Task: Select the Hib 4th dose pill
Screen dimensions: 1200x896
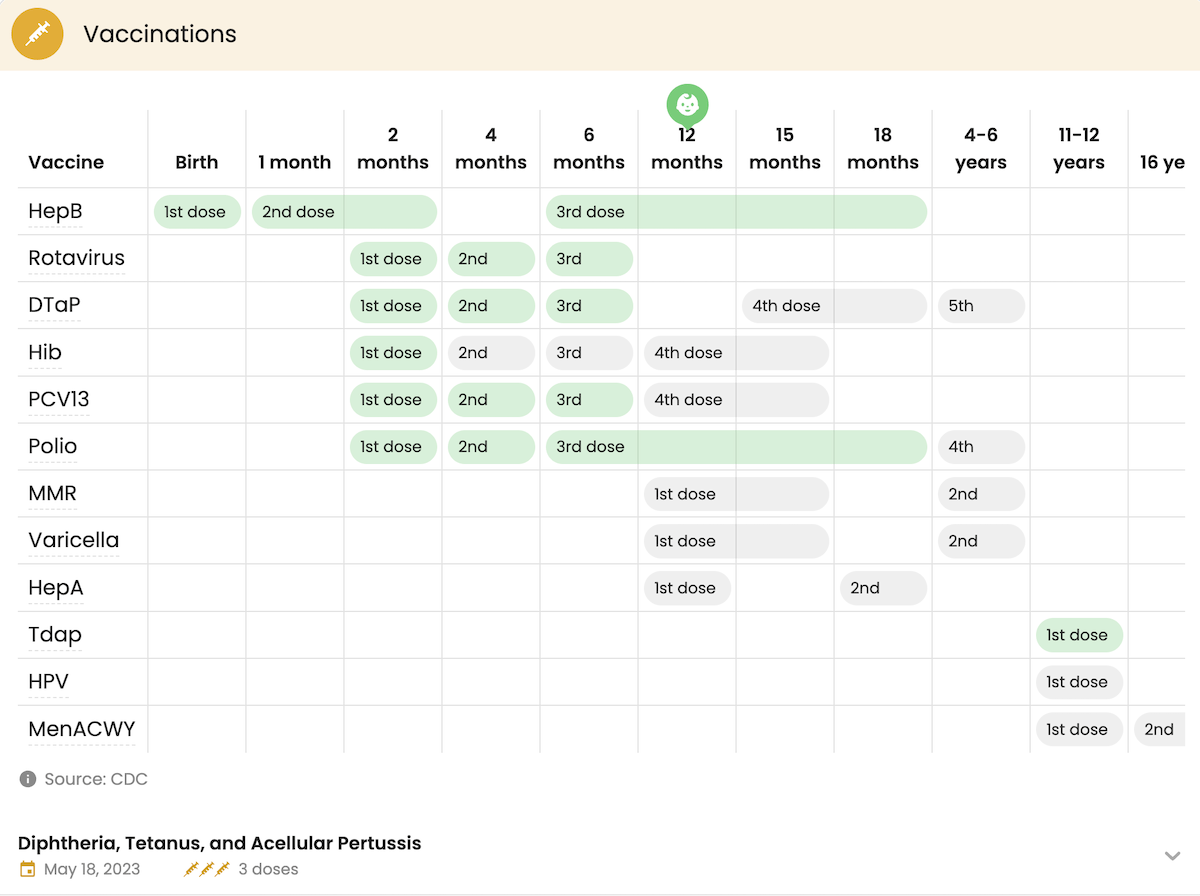Action: 736,353
